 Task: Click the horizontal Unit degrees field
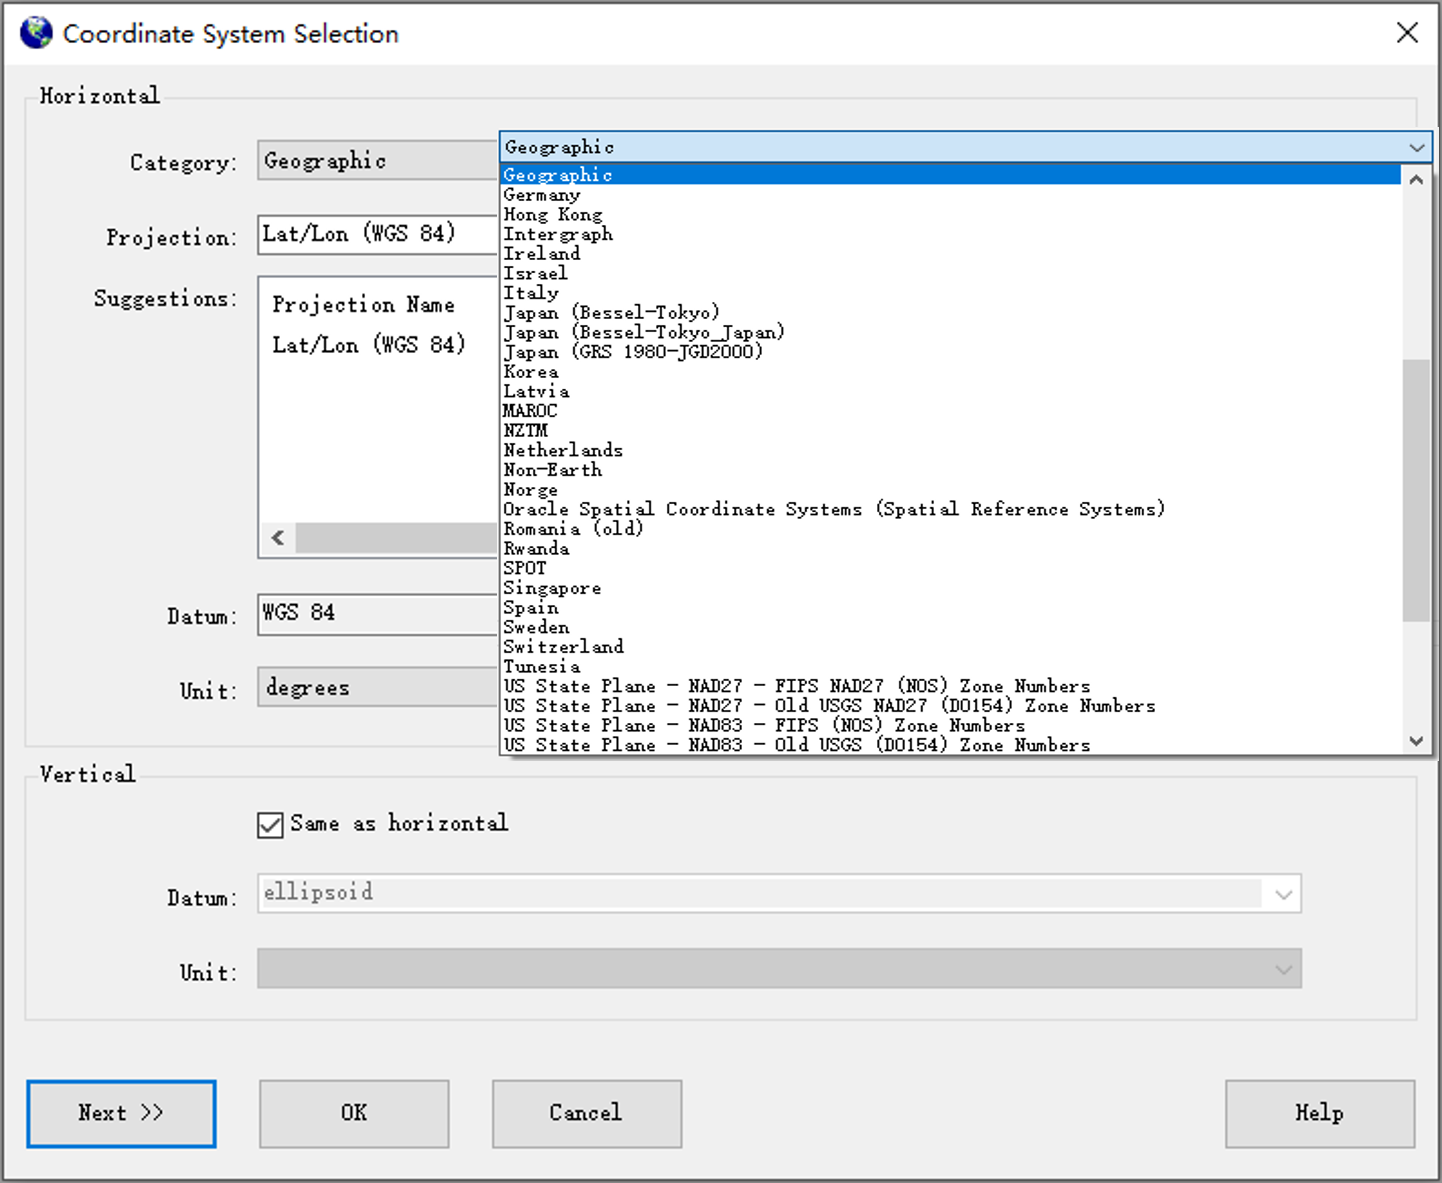[x=378, y=688]
